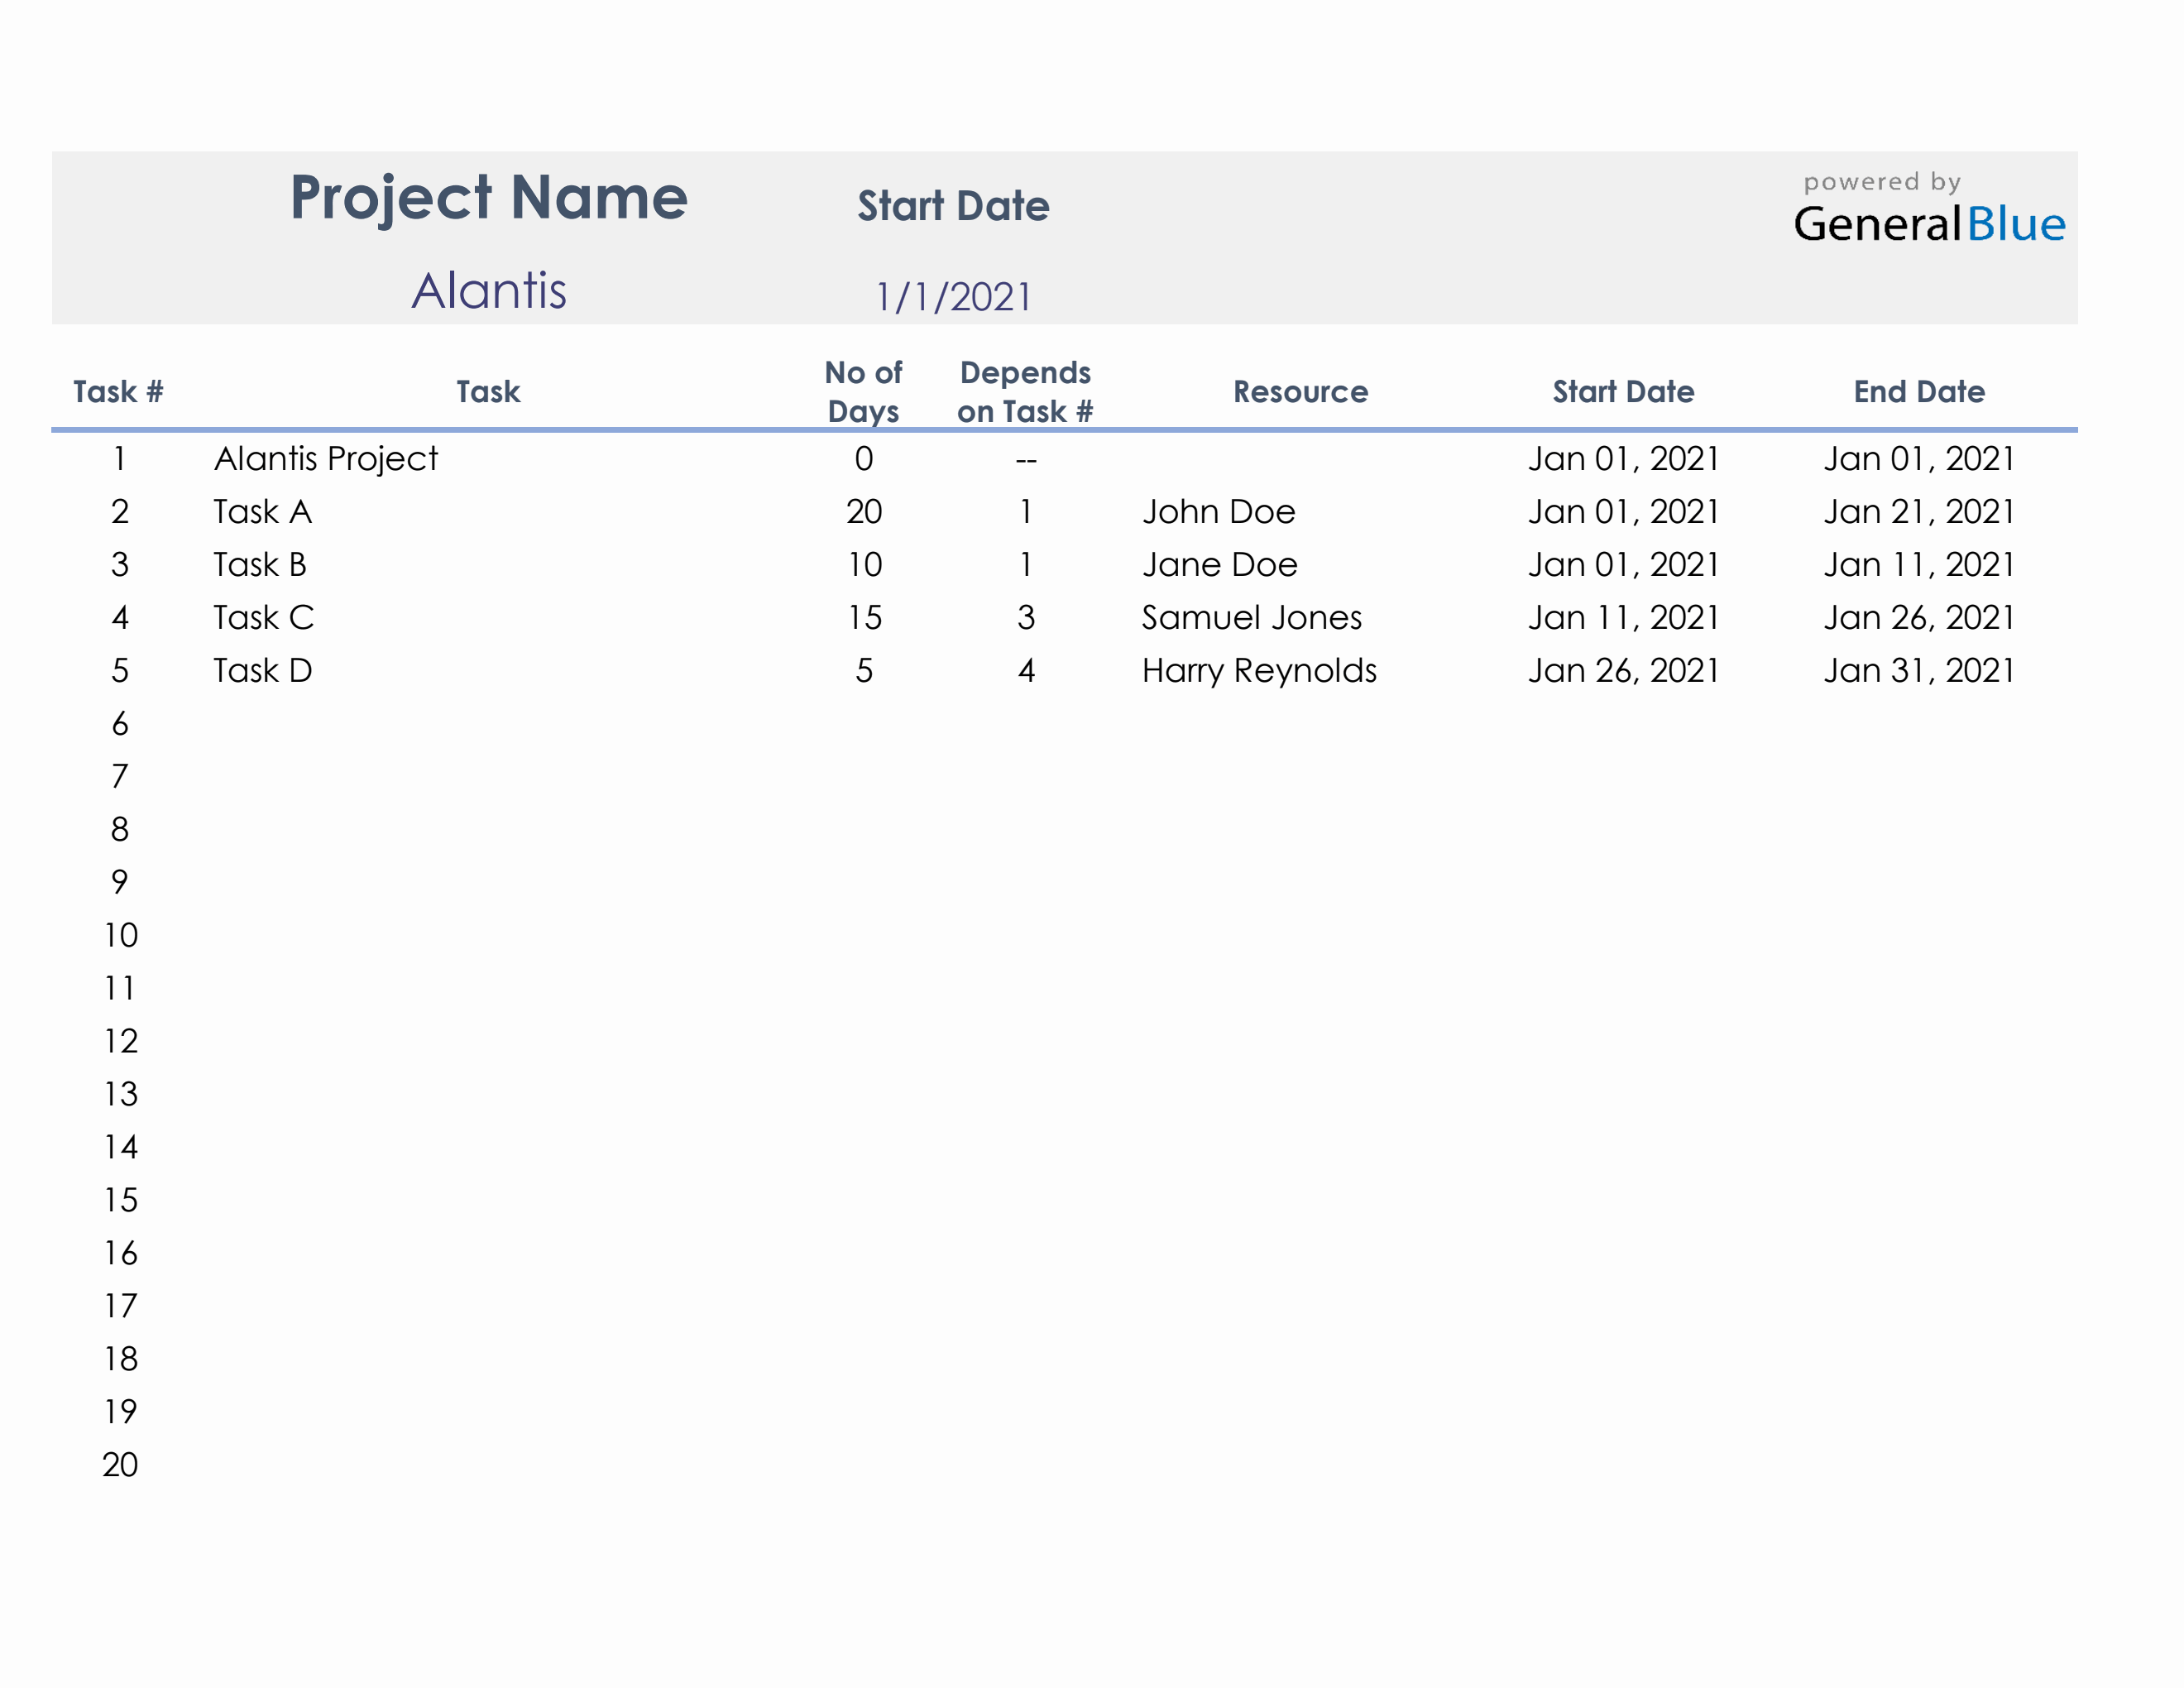
Task: Select Task A in the task list
Action: point(263,511)
